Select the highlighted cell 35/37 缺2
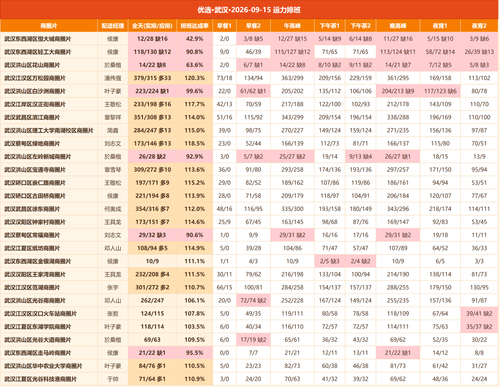Image resolution: width=500 pixels, height=387 pixels. pyautogui.click(x=479, y=326)
